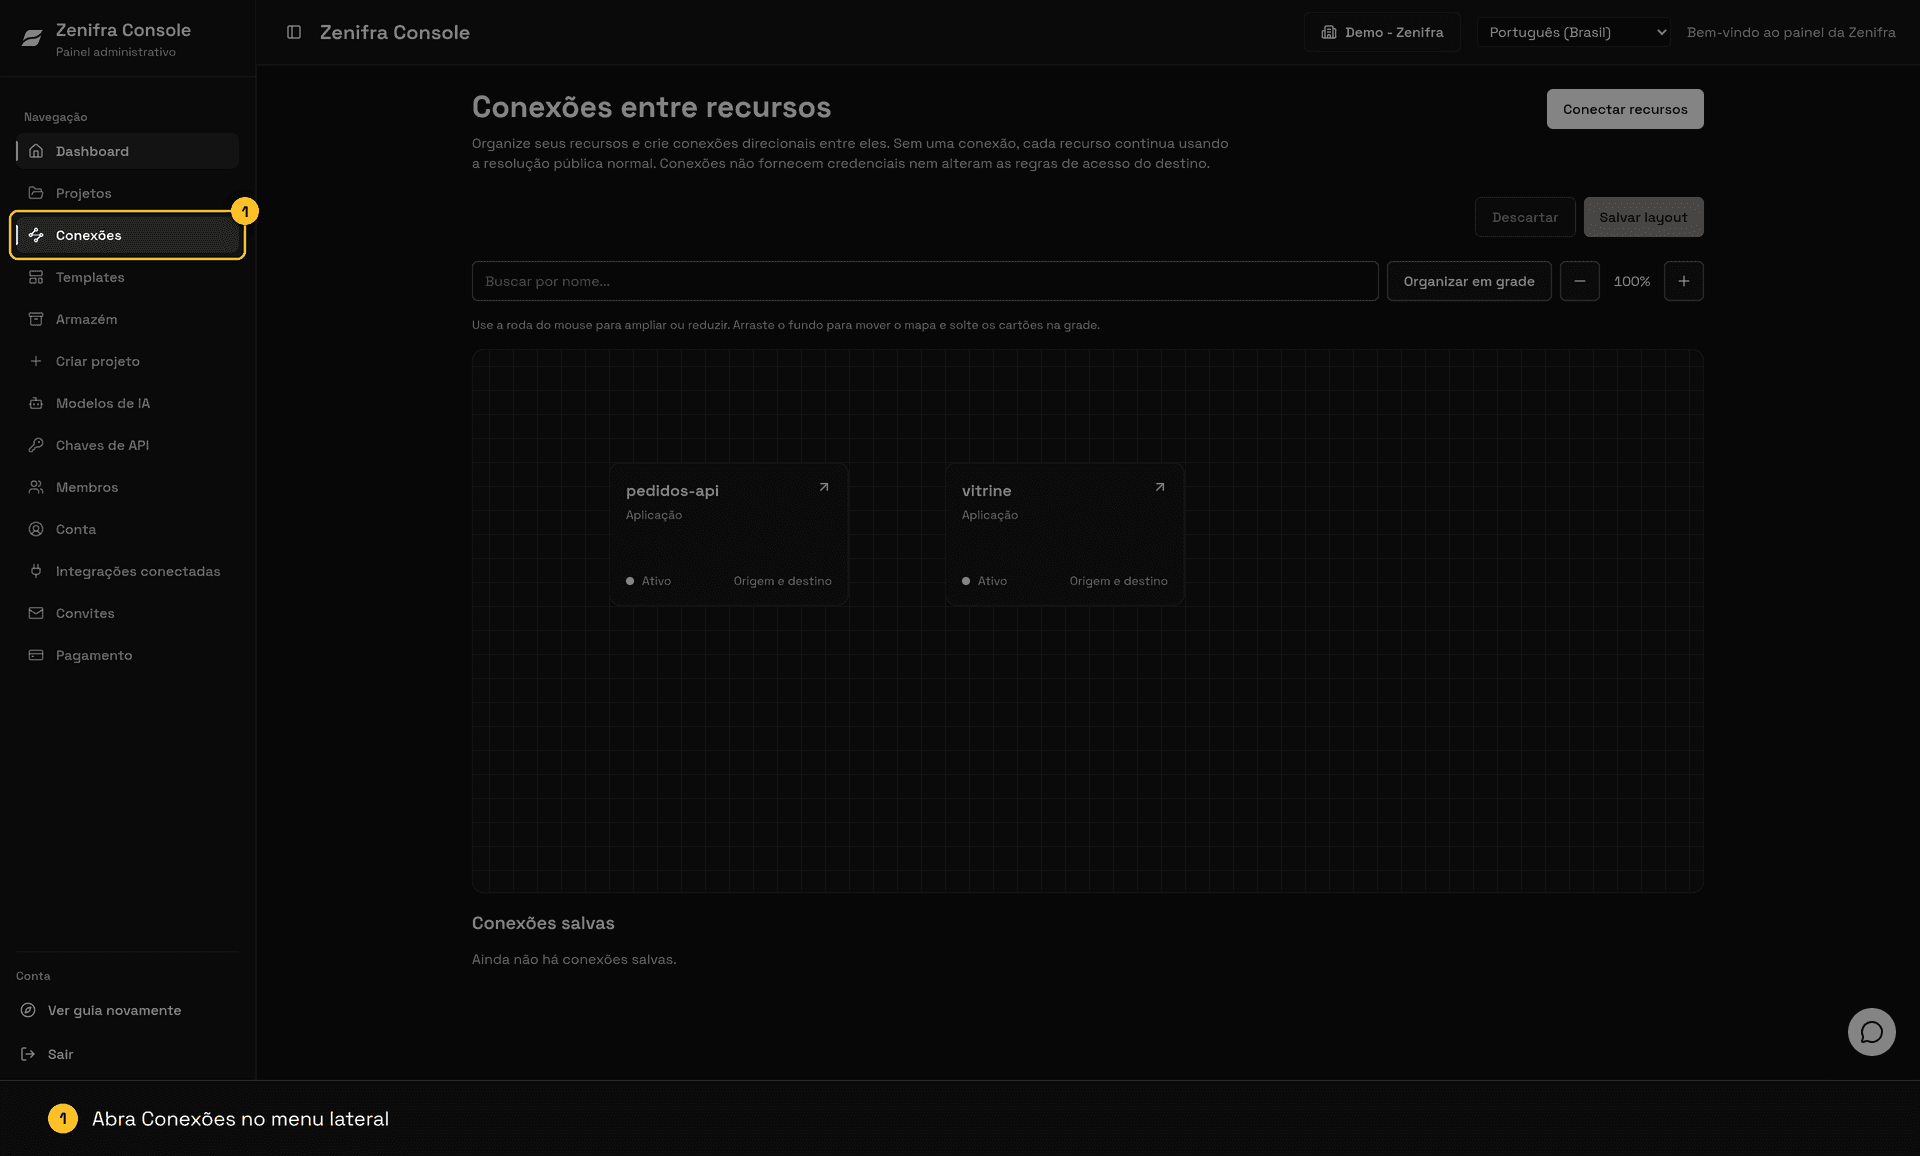Click the people icon for Membros
1920x1156 pixels.
coord(36,487)
